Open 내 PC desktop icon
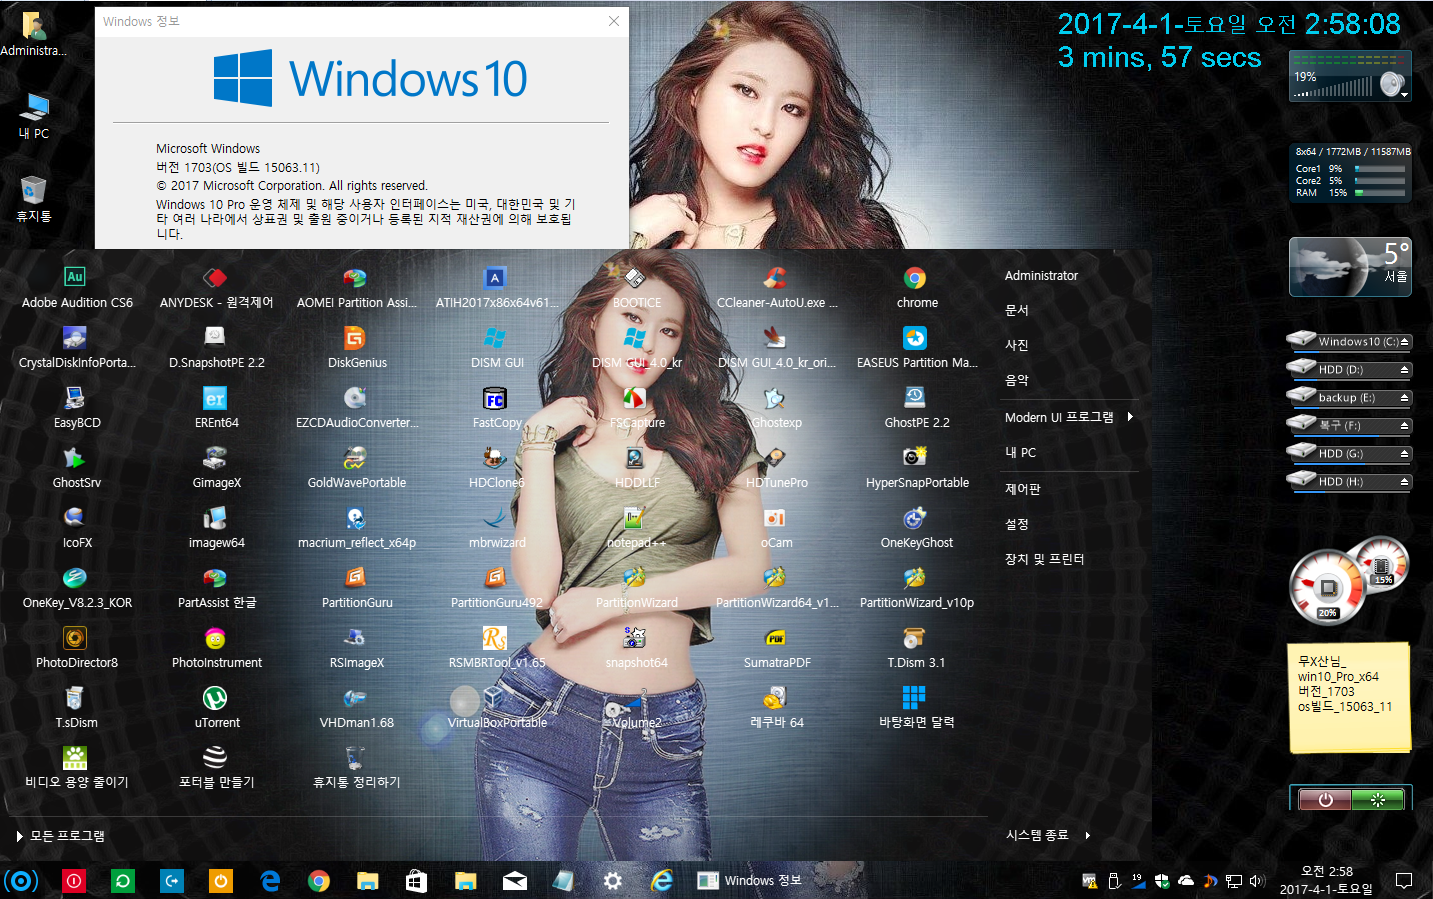 [x=34, y=116]
